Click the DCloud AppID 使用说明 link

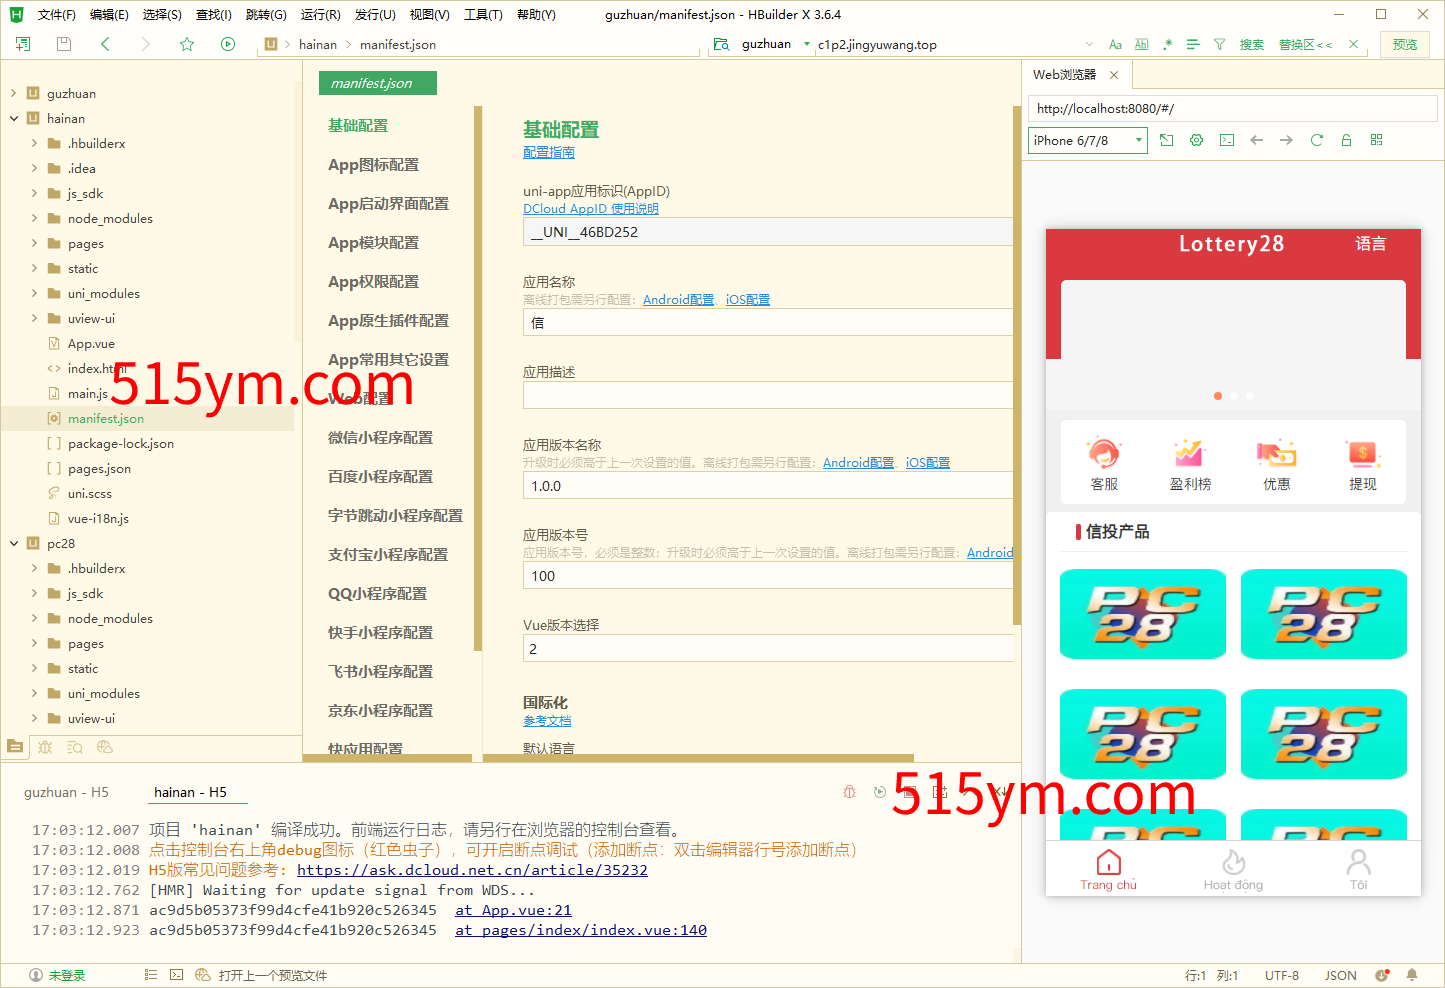click(590, 208)
